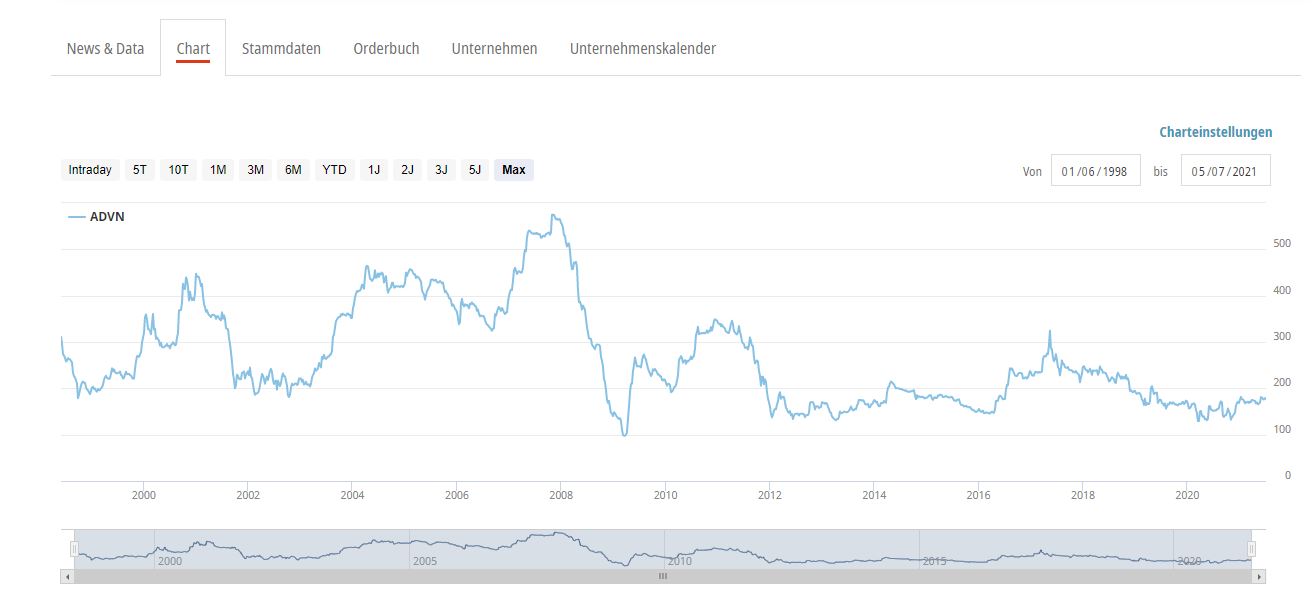Screen dimensions: 1316x609
Task: Show the Max time range
Action: click(514, 170)
